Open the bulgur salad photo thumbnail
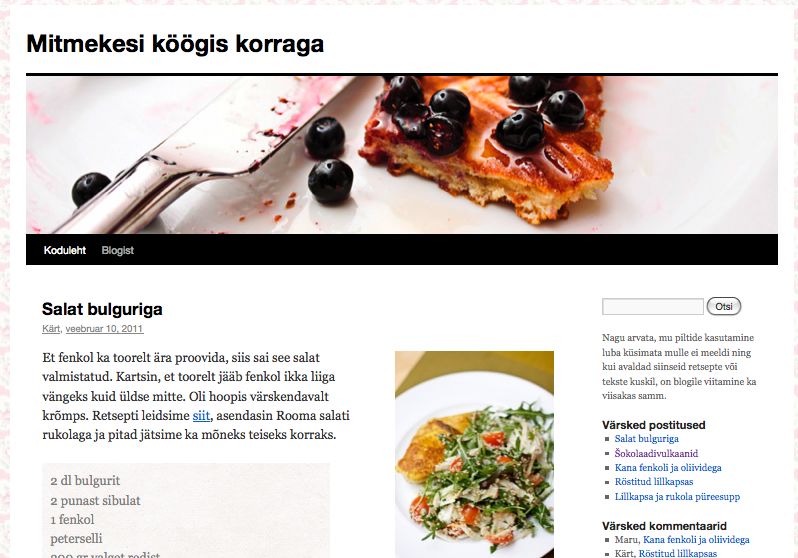The height and width of the screenshot is (558, 798). point(474,454)
